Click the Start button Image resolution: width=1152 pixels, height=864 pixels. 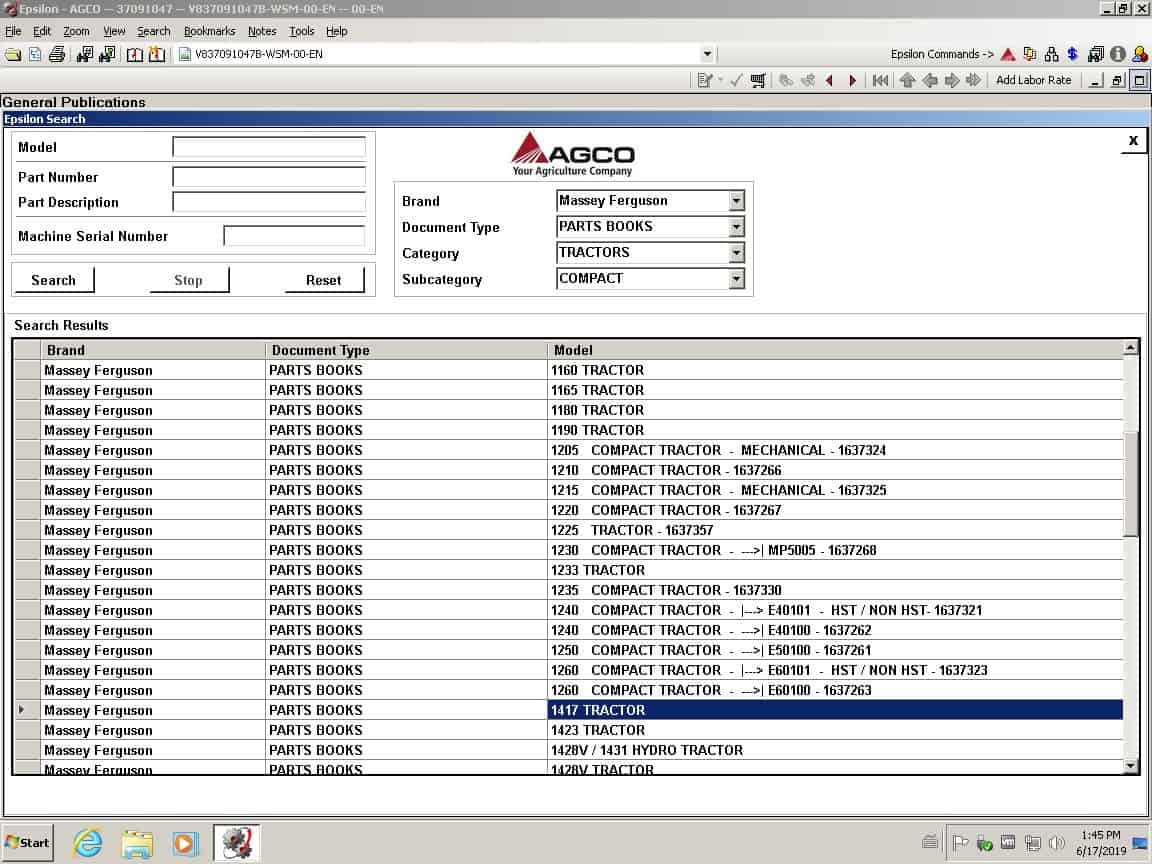[x=28, y=843]
